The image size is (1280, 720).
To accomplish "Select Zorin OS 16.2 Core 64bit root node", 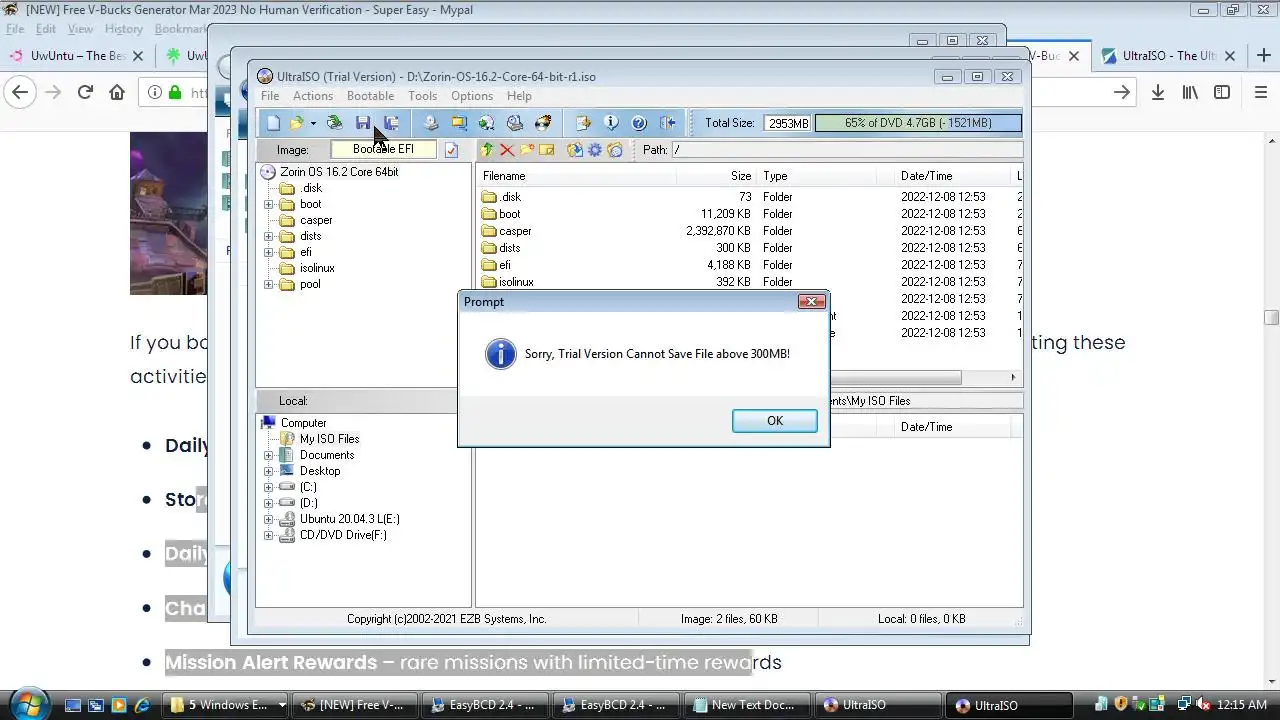I will coord(339,172).
